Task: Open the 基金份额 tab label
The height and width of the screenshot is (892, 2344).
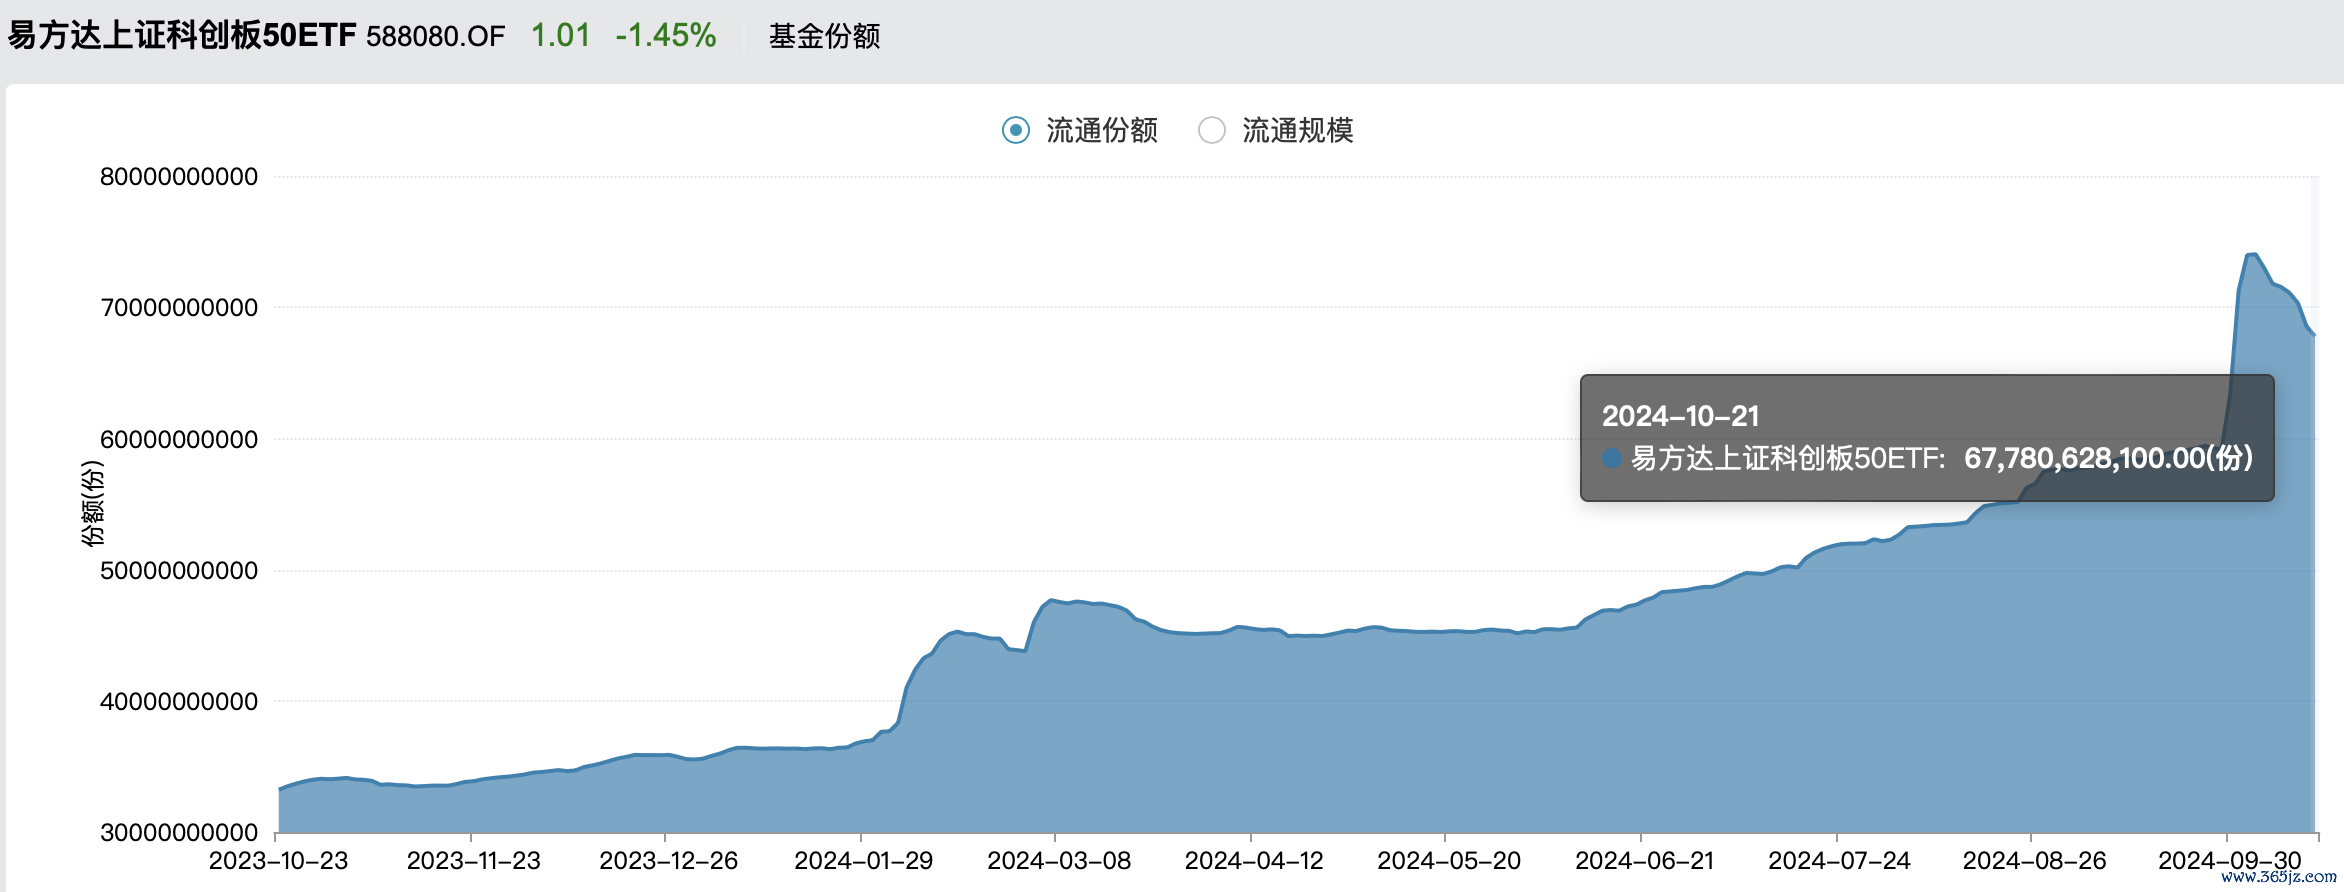Action: pos(824,36)
